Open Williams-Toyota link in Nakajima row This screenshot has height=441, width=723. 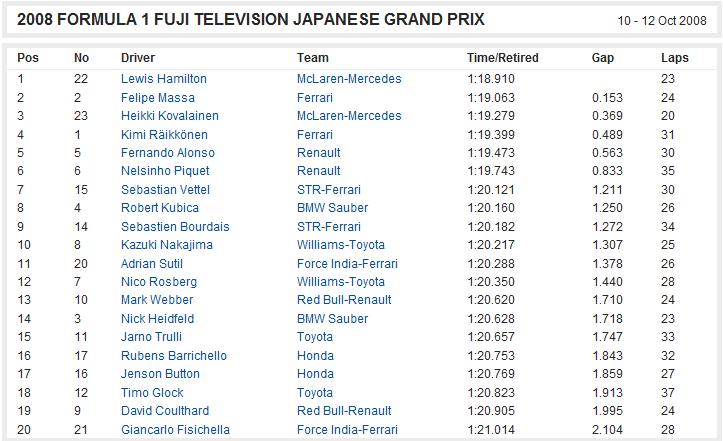pyautogui.click(x=341, y=244)
